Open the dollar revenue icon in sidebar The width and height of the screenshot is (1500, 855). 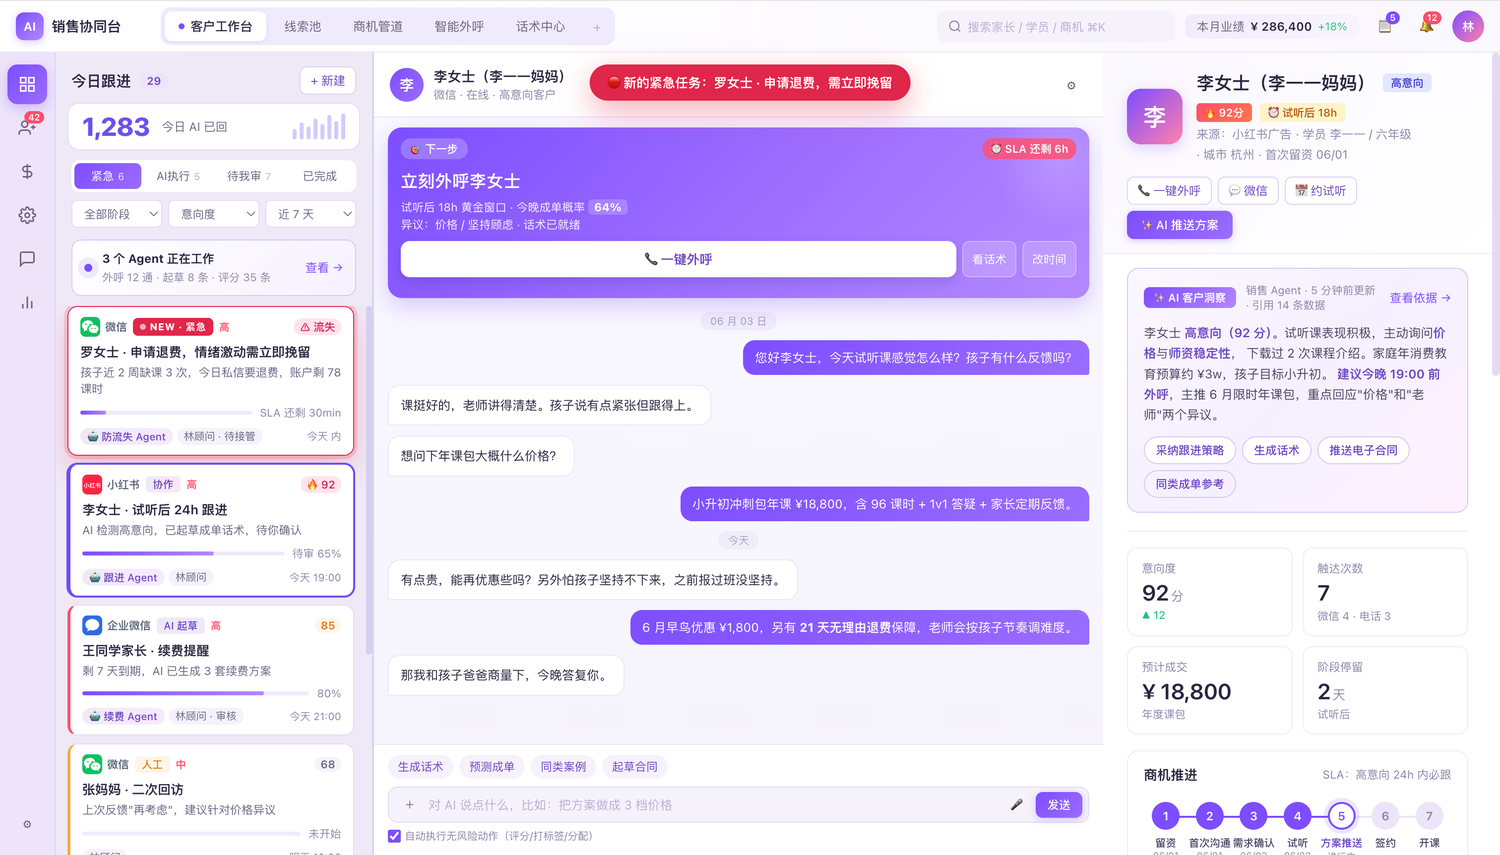point(27,171)
